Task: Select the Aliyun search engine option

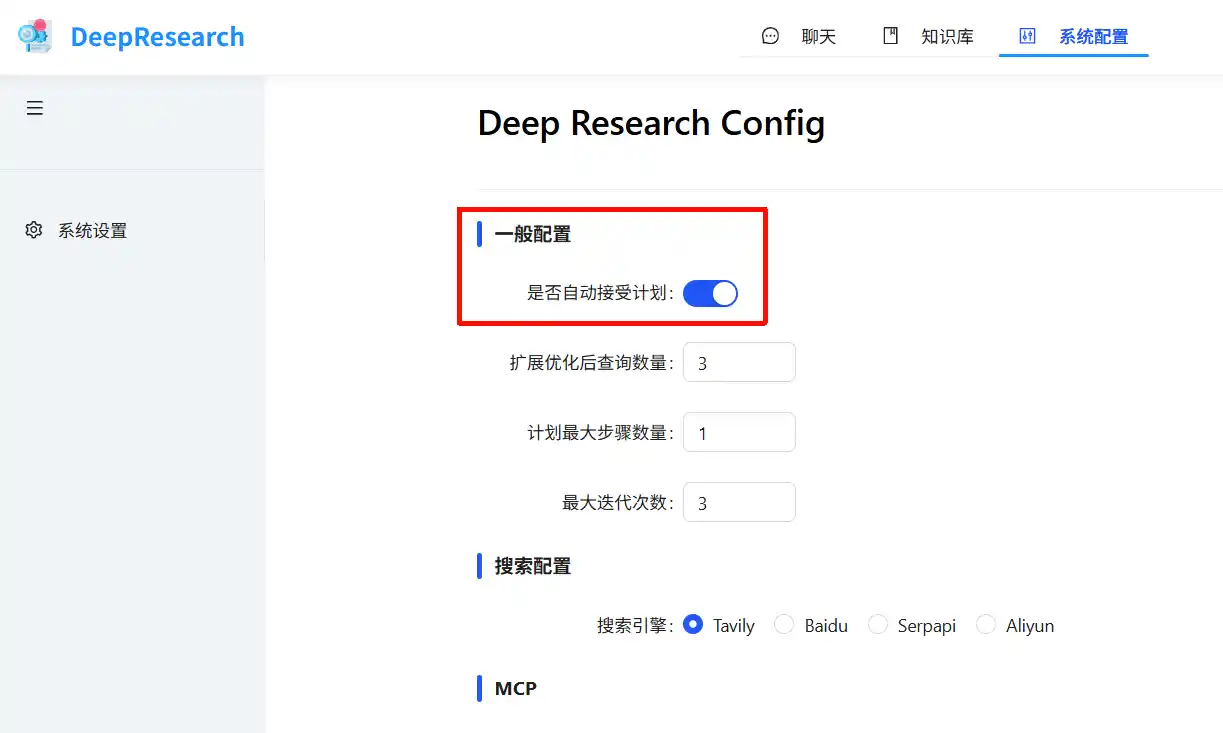Action: pyautogui.click(x=985, y=624)
